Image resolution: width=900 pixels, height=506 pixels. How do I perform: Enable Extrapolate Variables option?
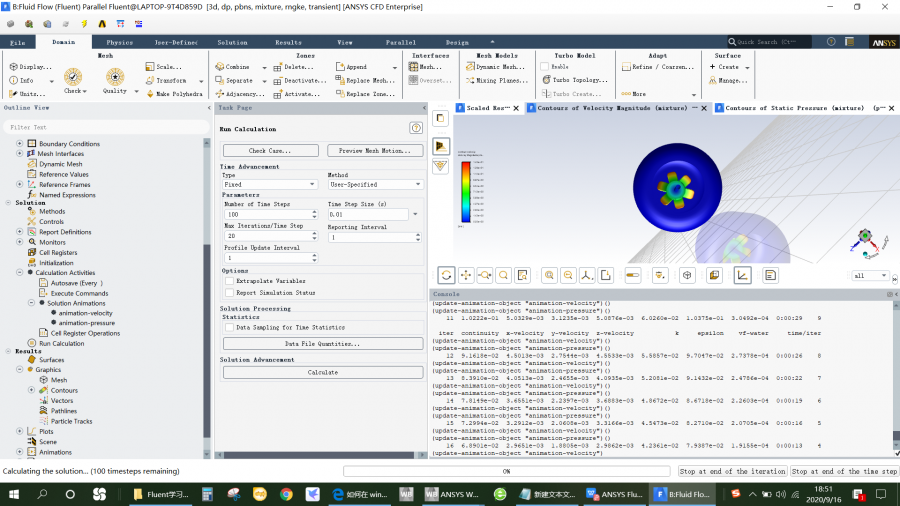(229, 281)
